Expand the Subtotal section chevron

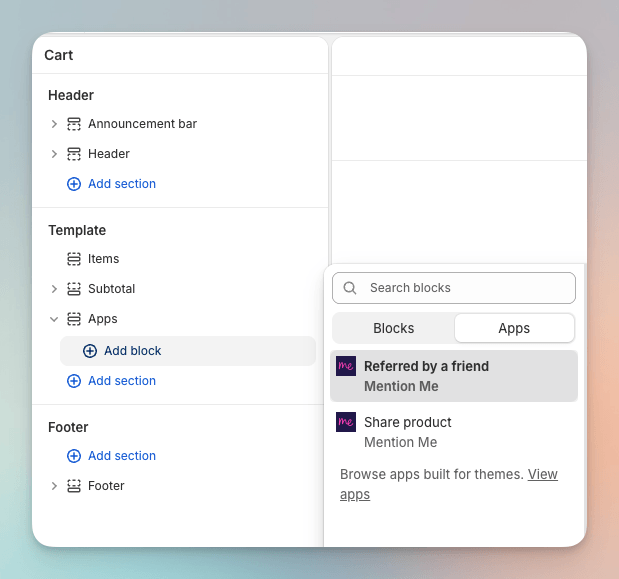pyautogui.click(x=54, y=289)
